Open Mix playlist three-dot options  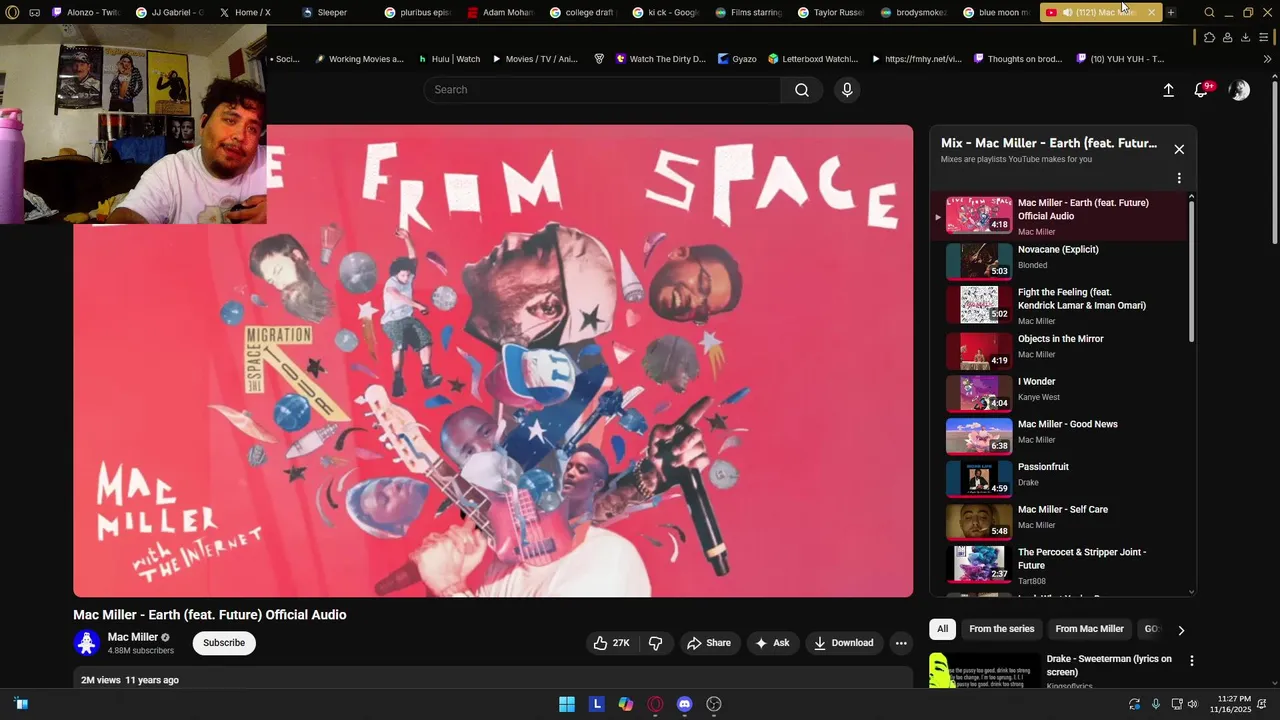[x=1179, y=178]
